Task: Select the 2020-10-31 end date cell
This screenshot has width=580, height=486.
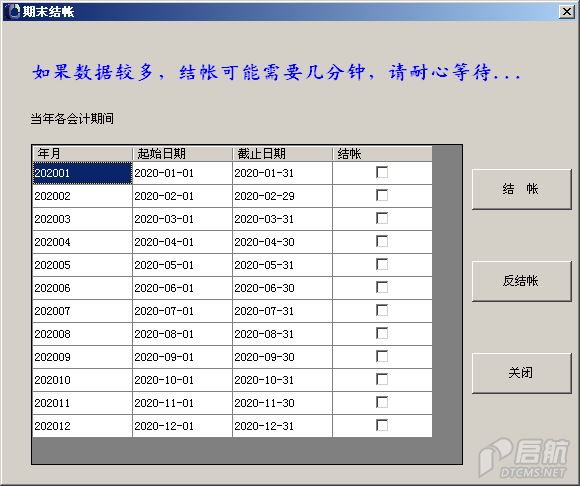Action: point(282,380)
